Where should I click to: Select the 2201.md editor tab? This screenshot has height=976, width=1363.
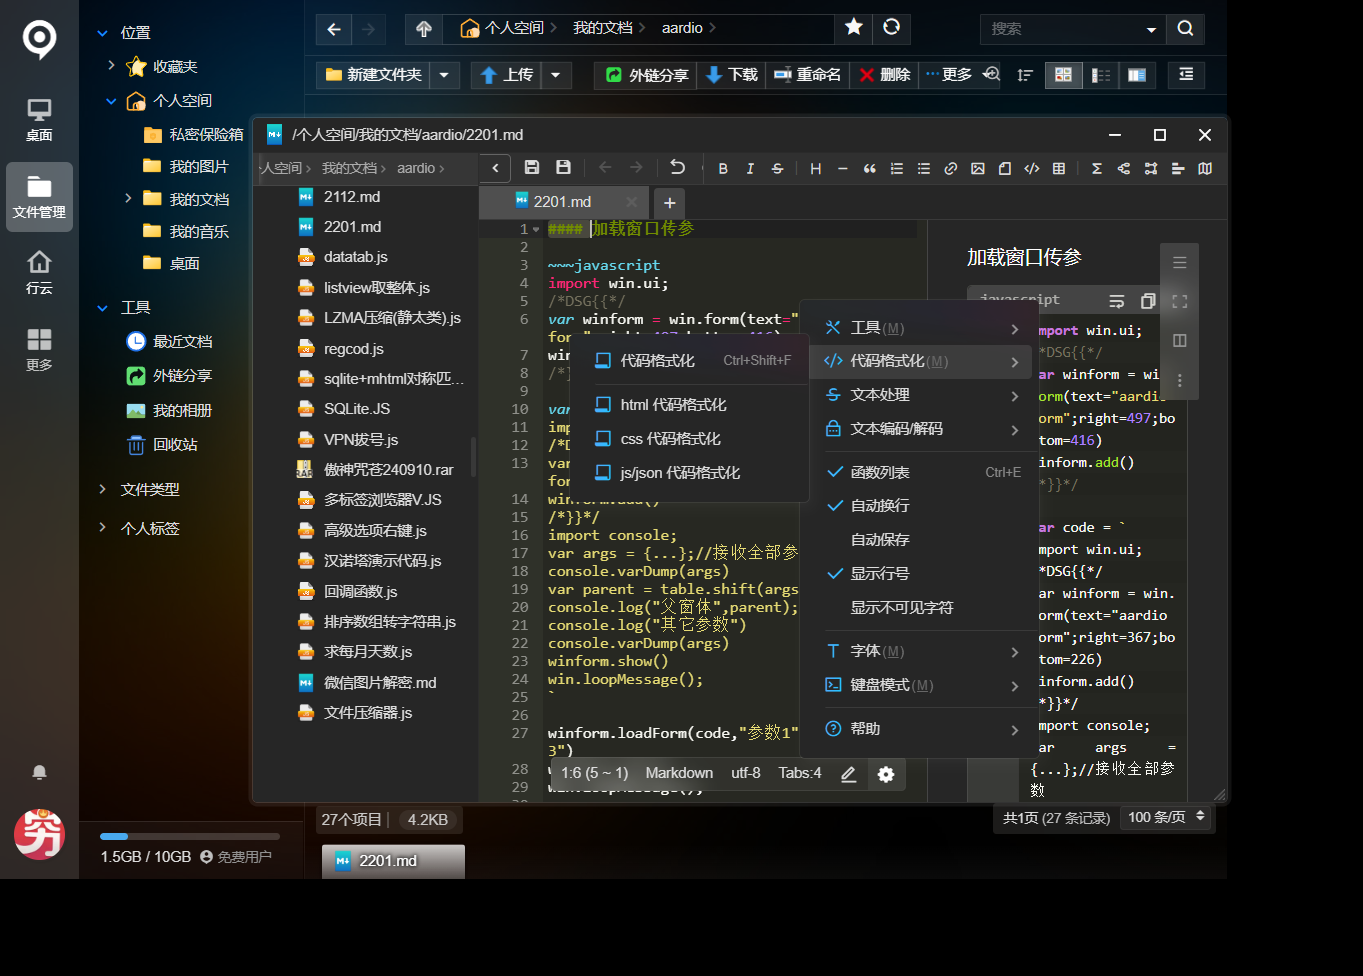click(563, 202)
